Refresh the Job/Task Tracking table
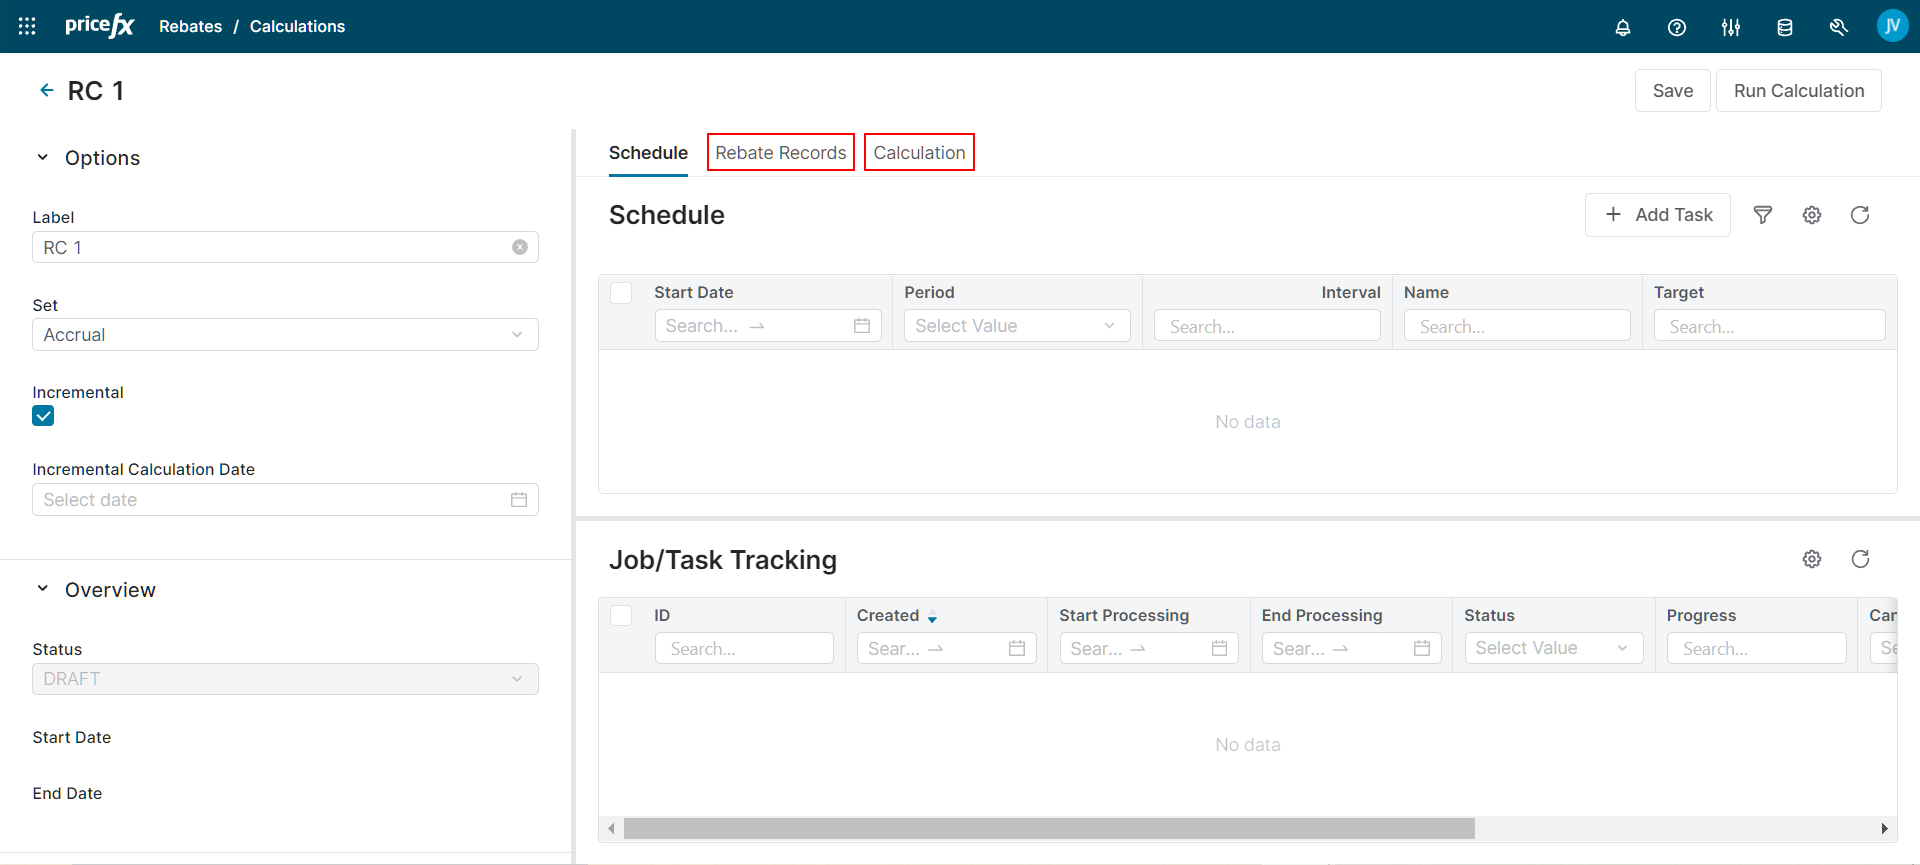This screenshot has height=865, width=1920. 1860,559
